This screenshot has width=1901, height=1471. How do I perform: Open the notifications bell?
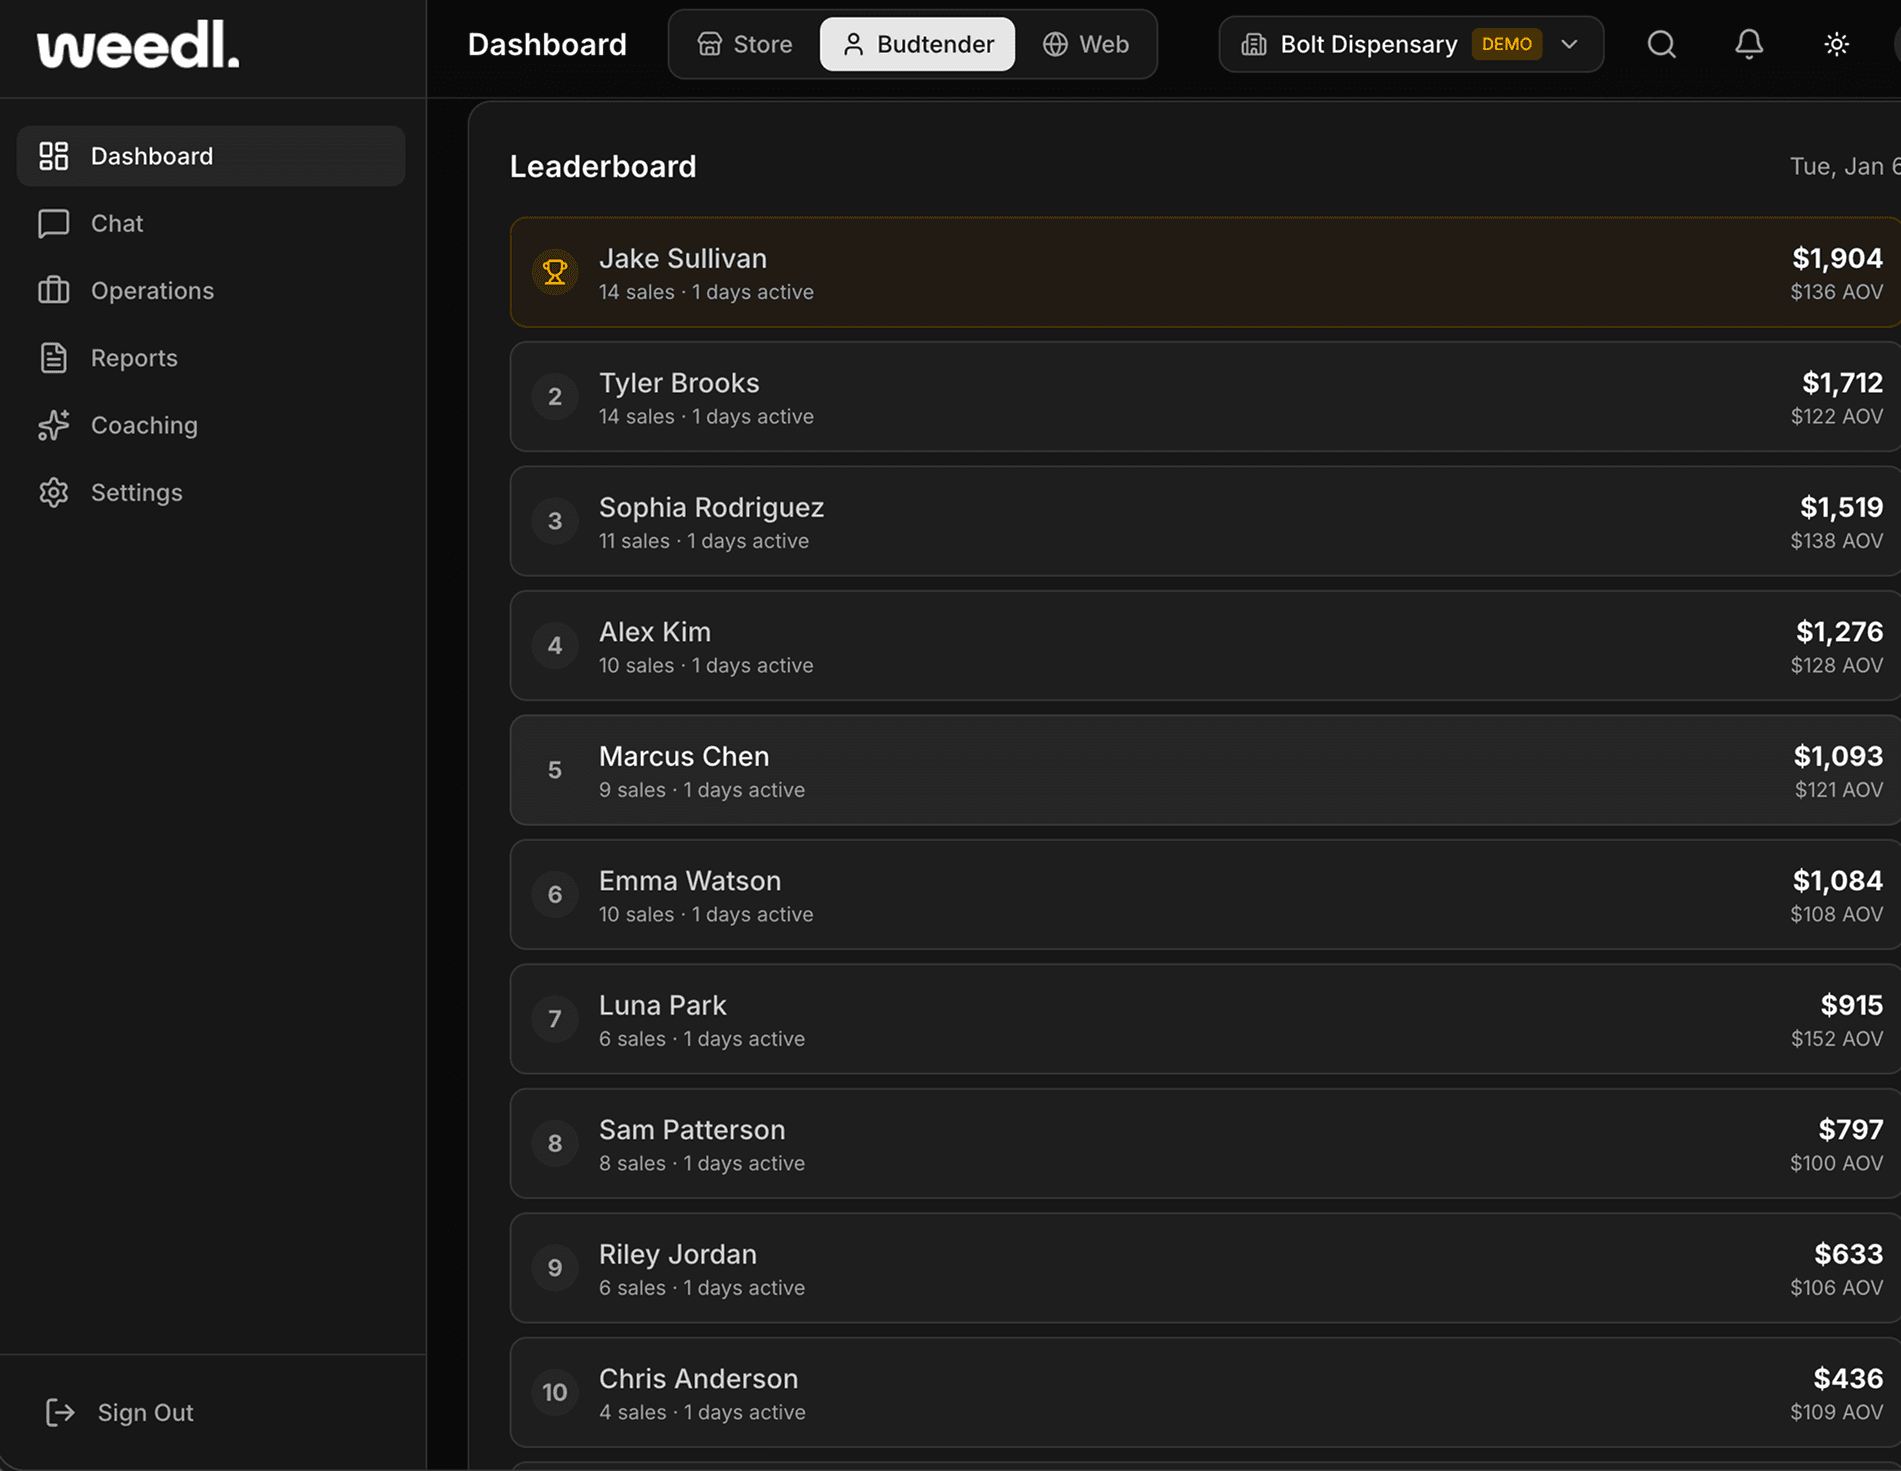tap(1749, 44)
